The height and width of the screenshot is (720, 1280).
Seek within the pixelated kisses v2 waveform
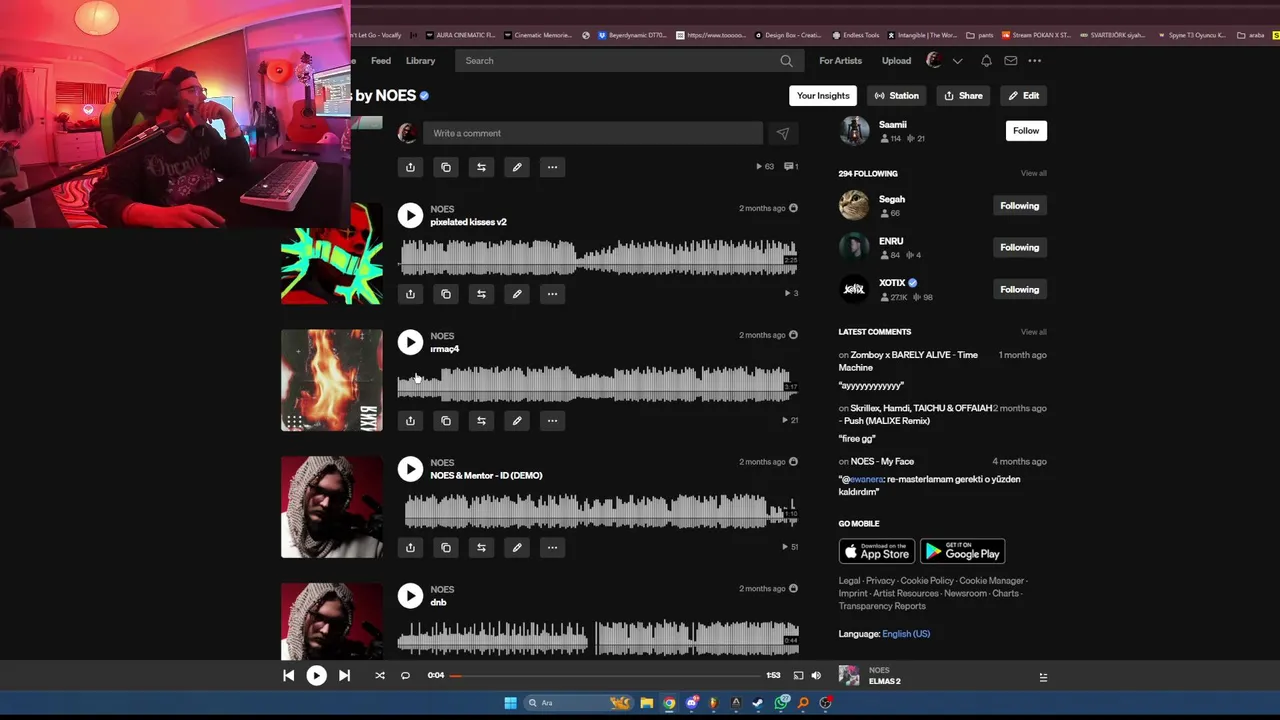coord(598,257)
